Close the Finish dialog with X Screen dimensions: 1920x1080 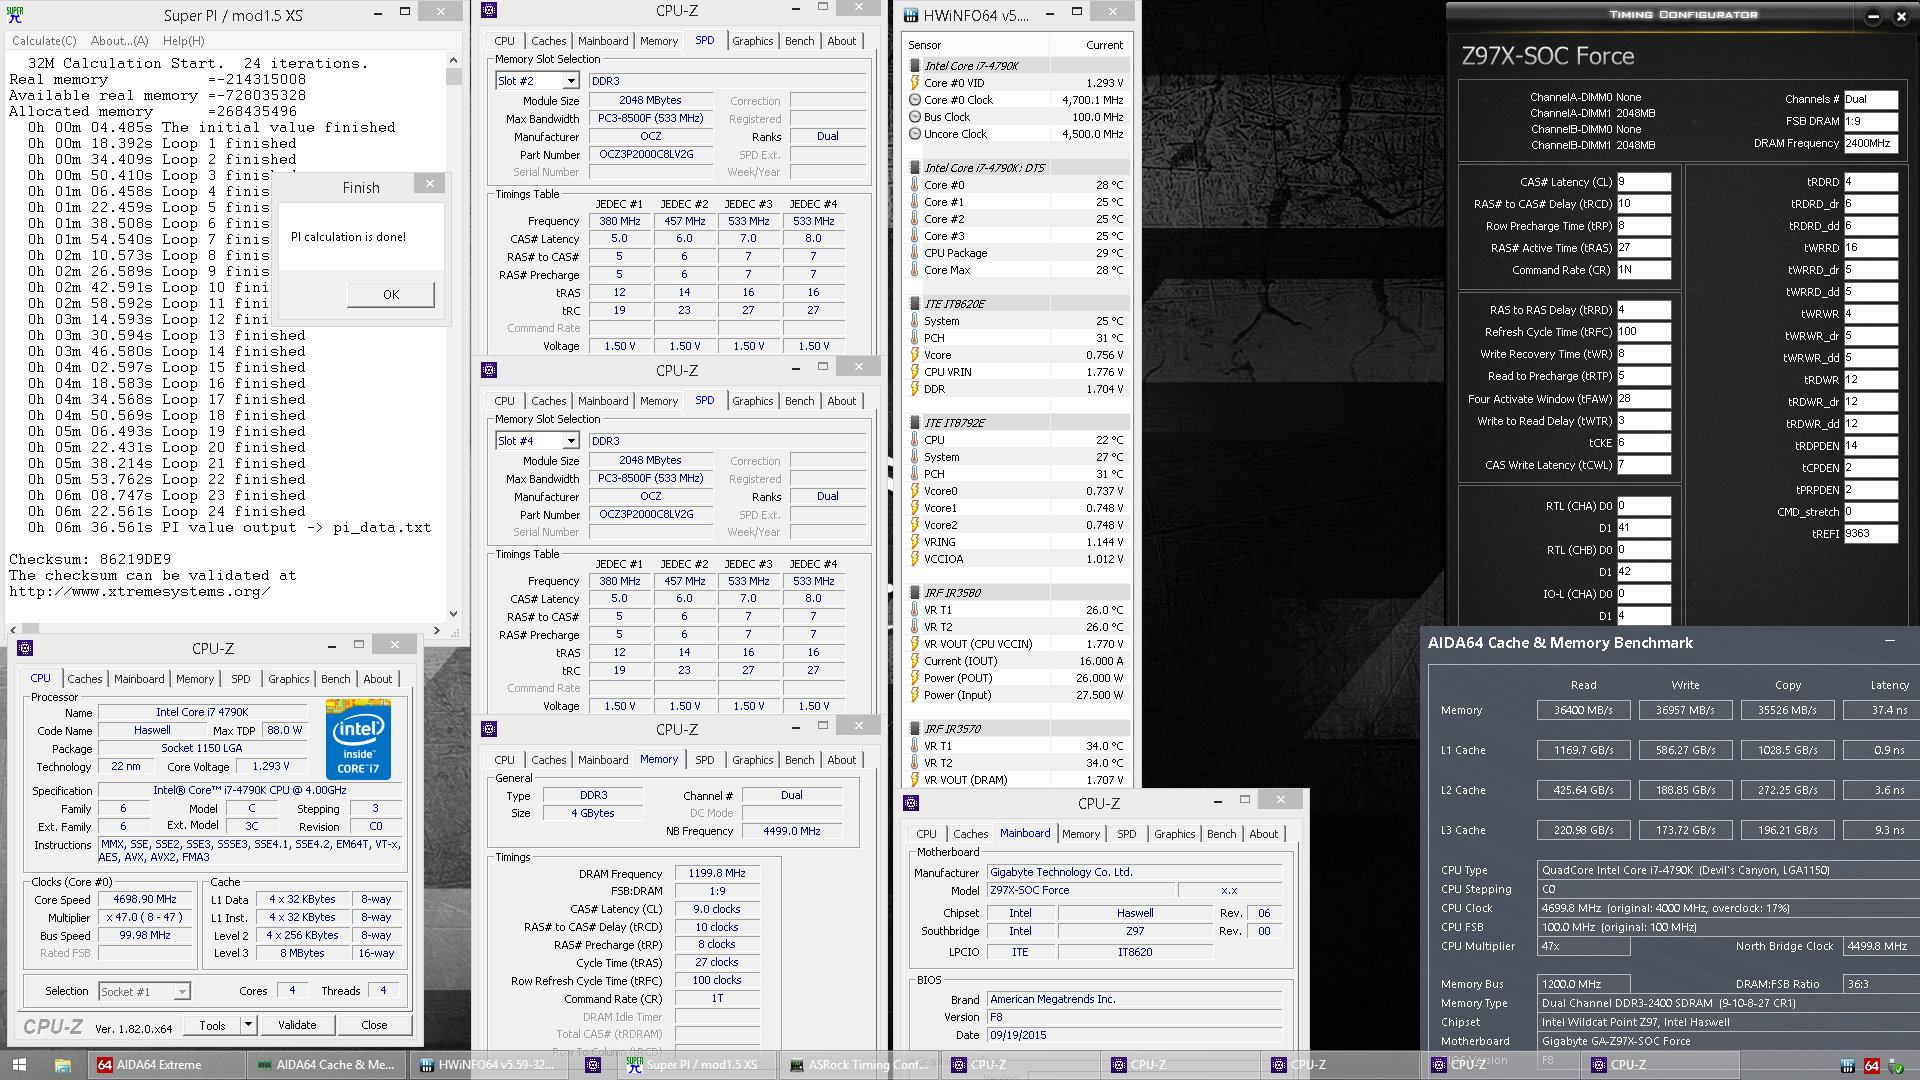click(430, 184)
